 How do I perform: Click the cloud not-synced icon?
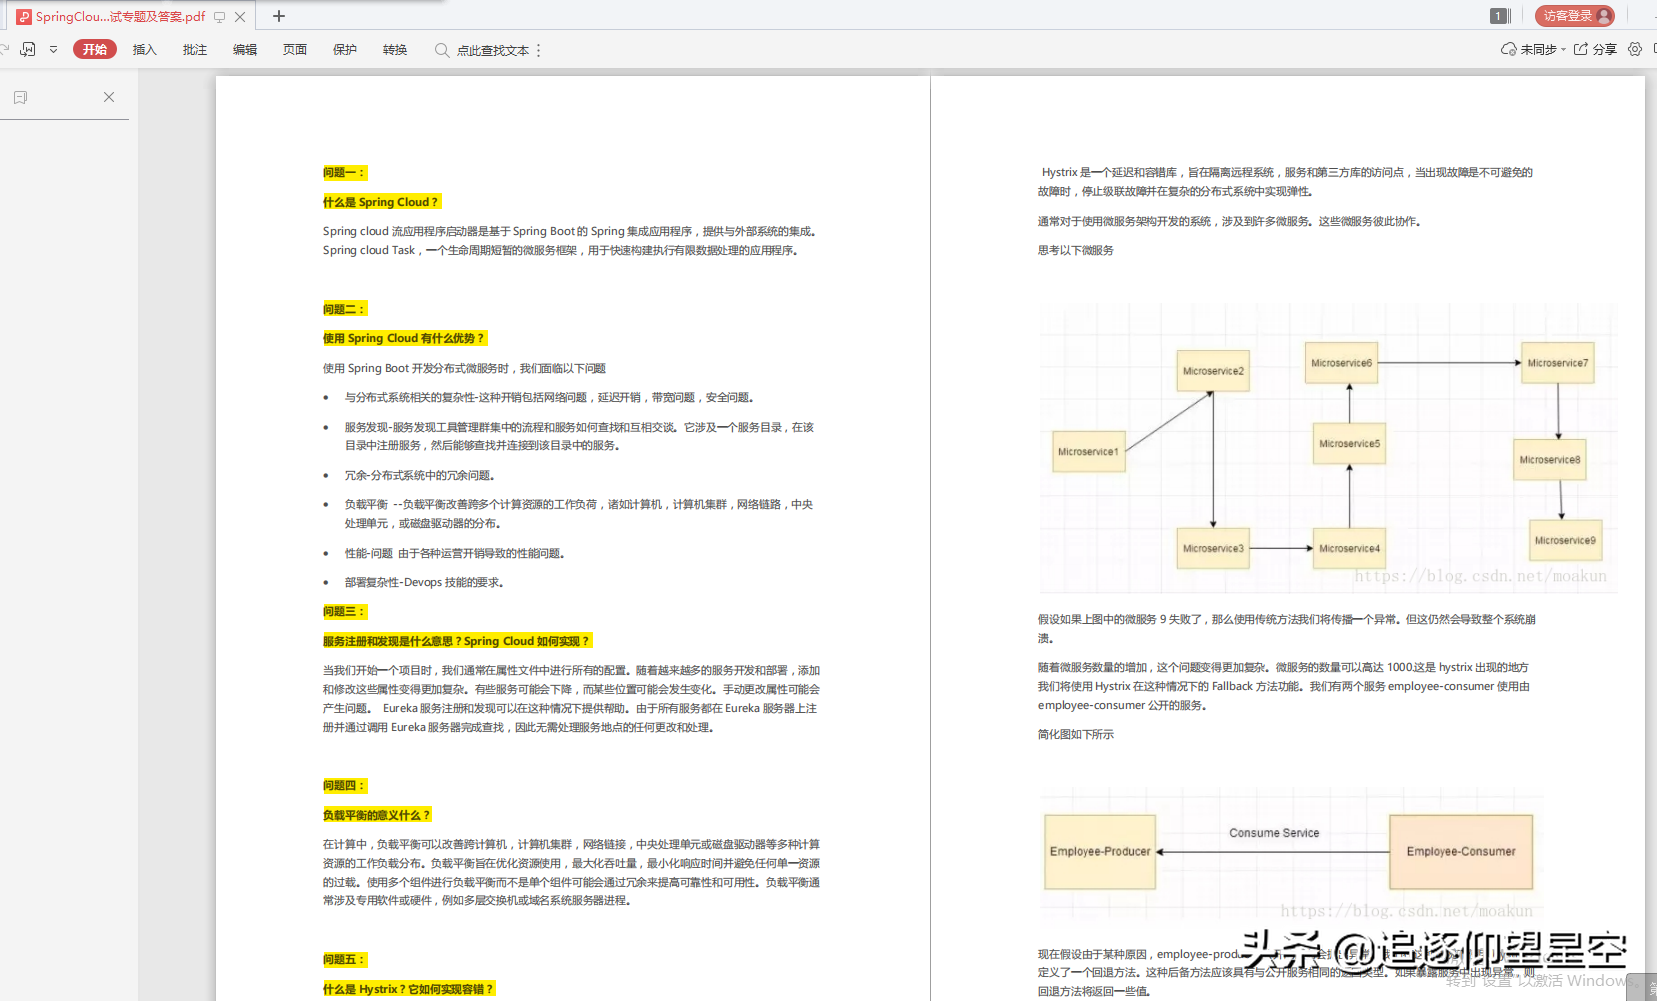point(1508,49)
